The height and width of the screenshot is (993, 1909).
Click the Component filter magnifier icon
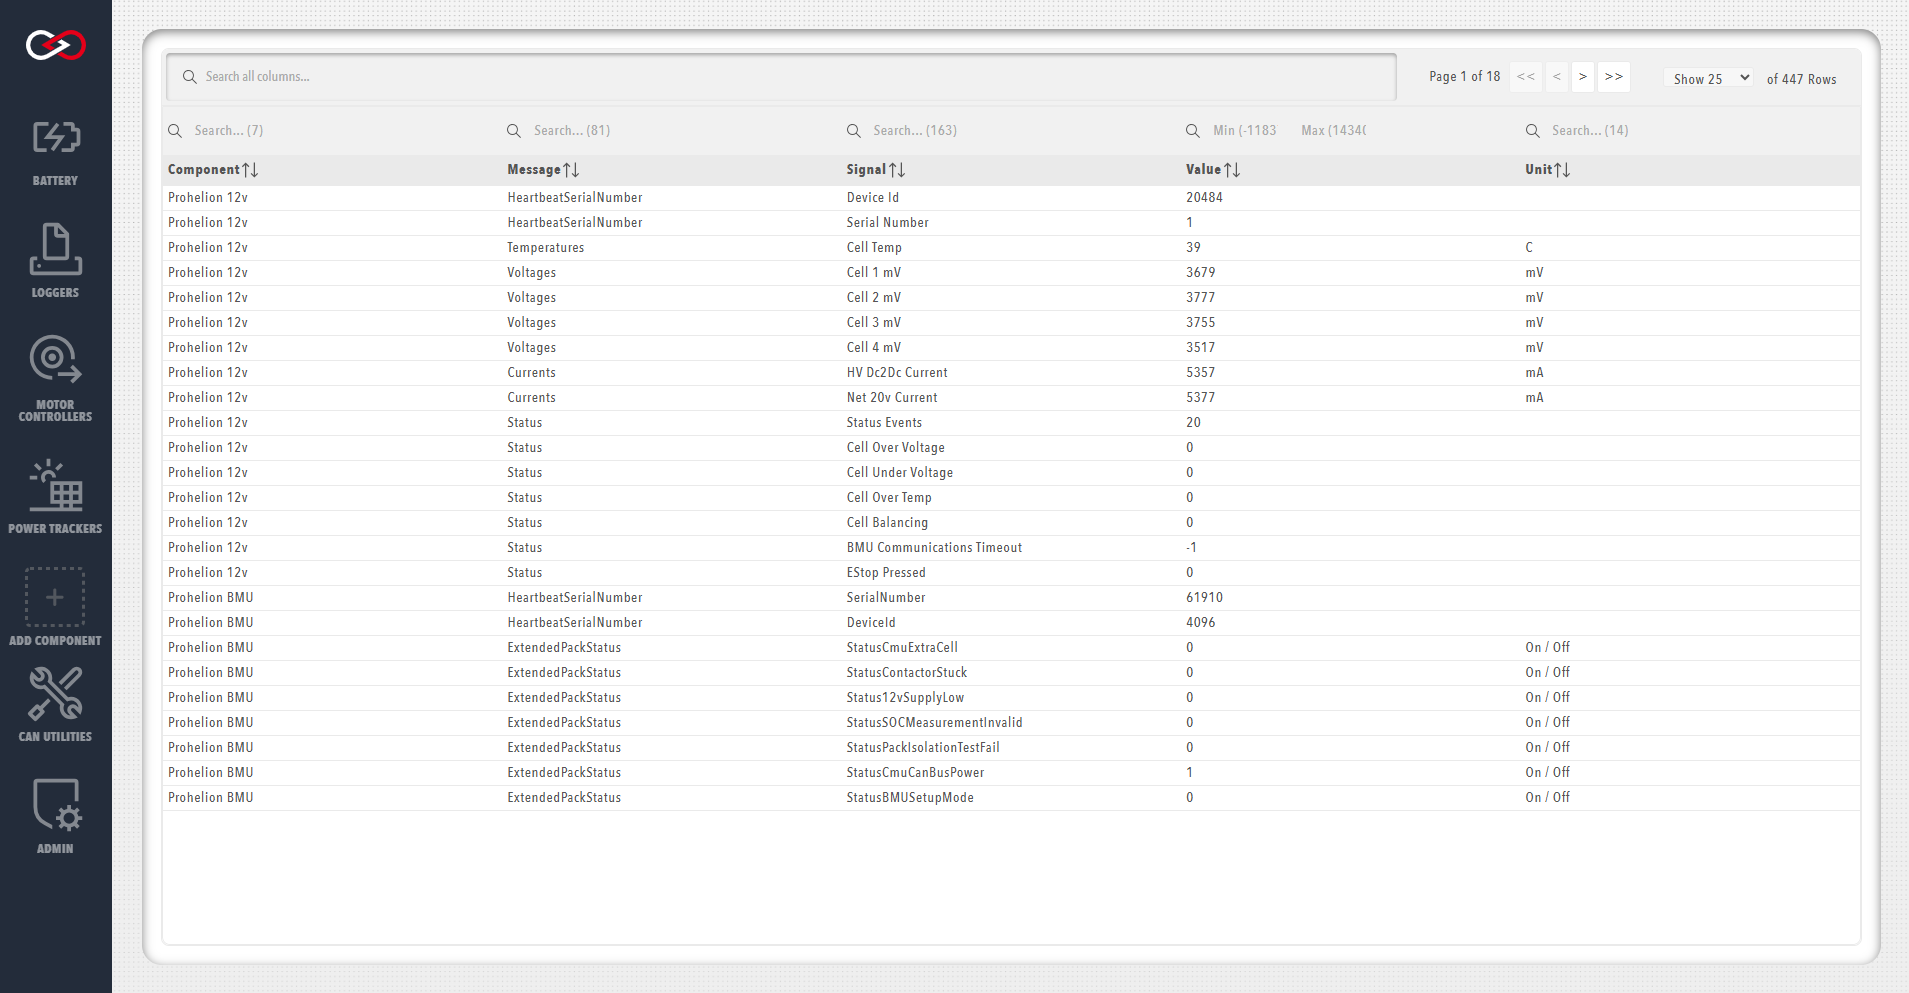coord(175,131)
